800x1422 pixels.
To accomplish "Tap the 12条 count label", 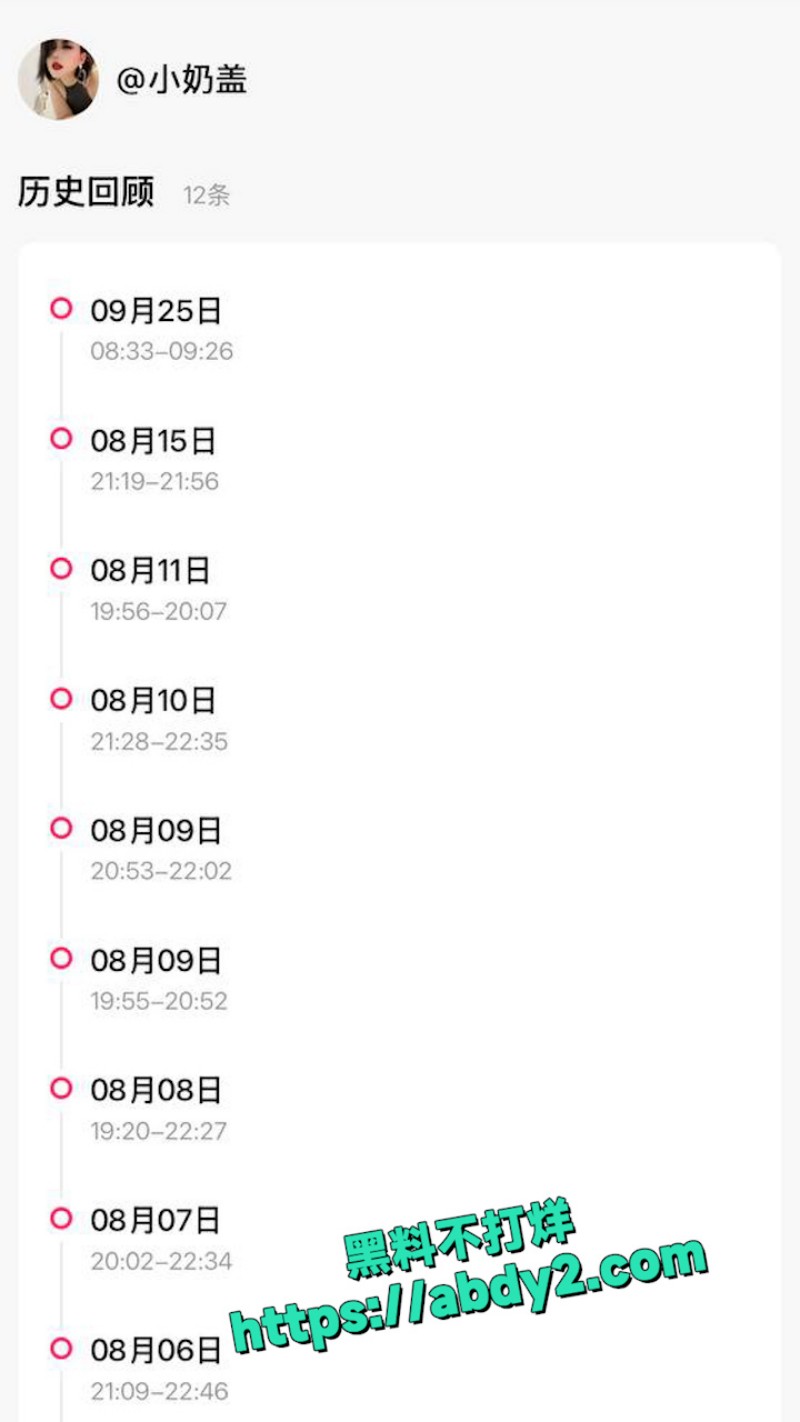I will click(207, 195).
